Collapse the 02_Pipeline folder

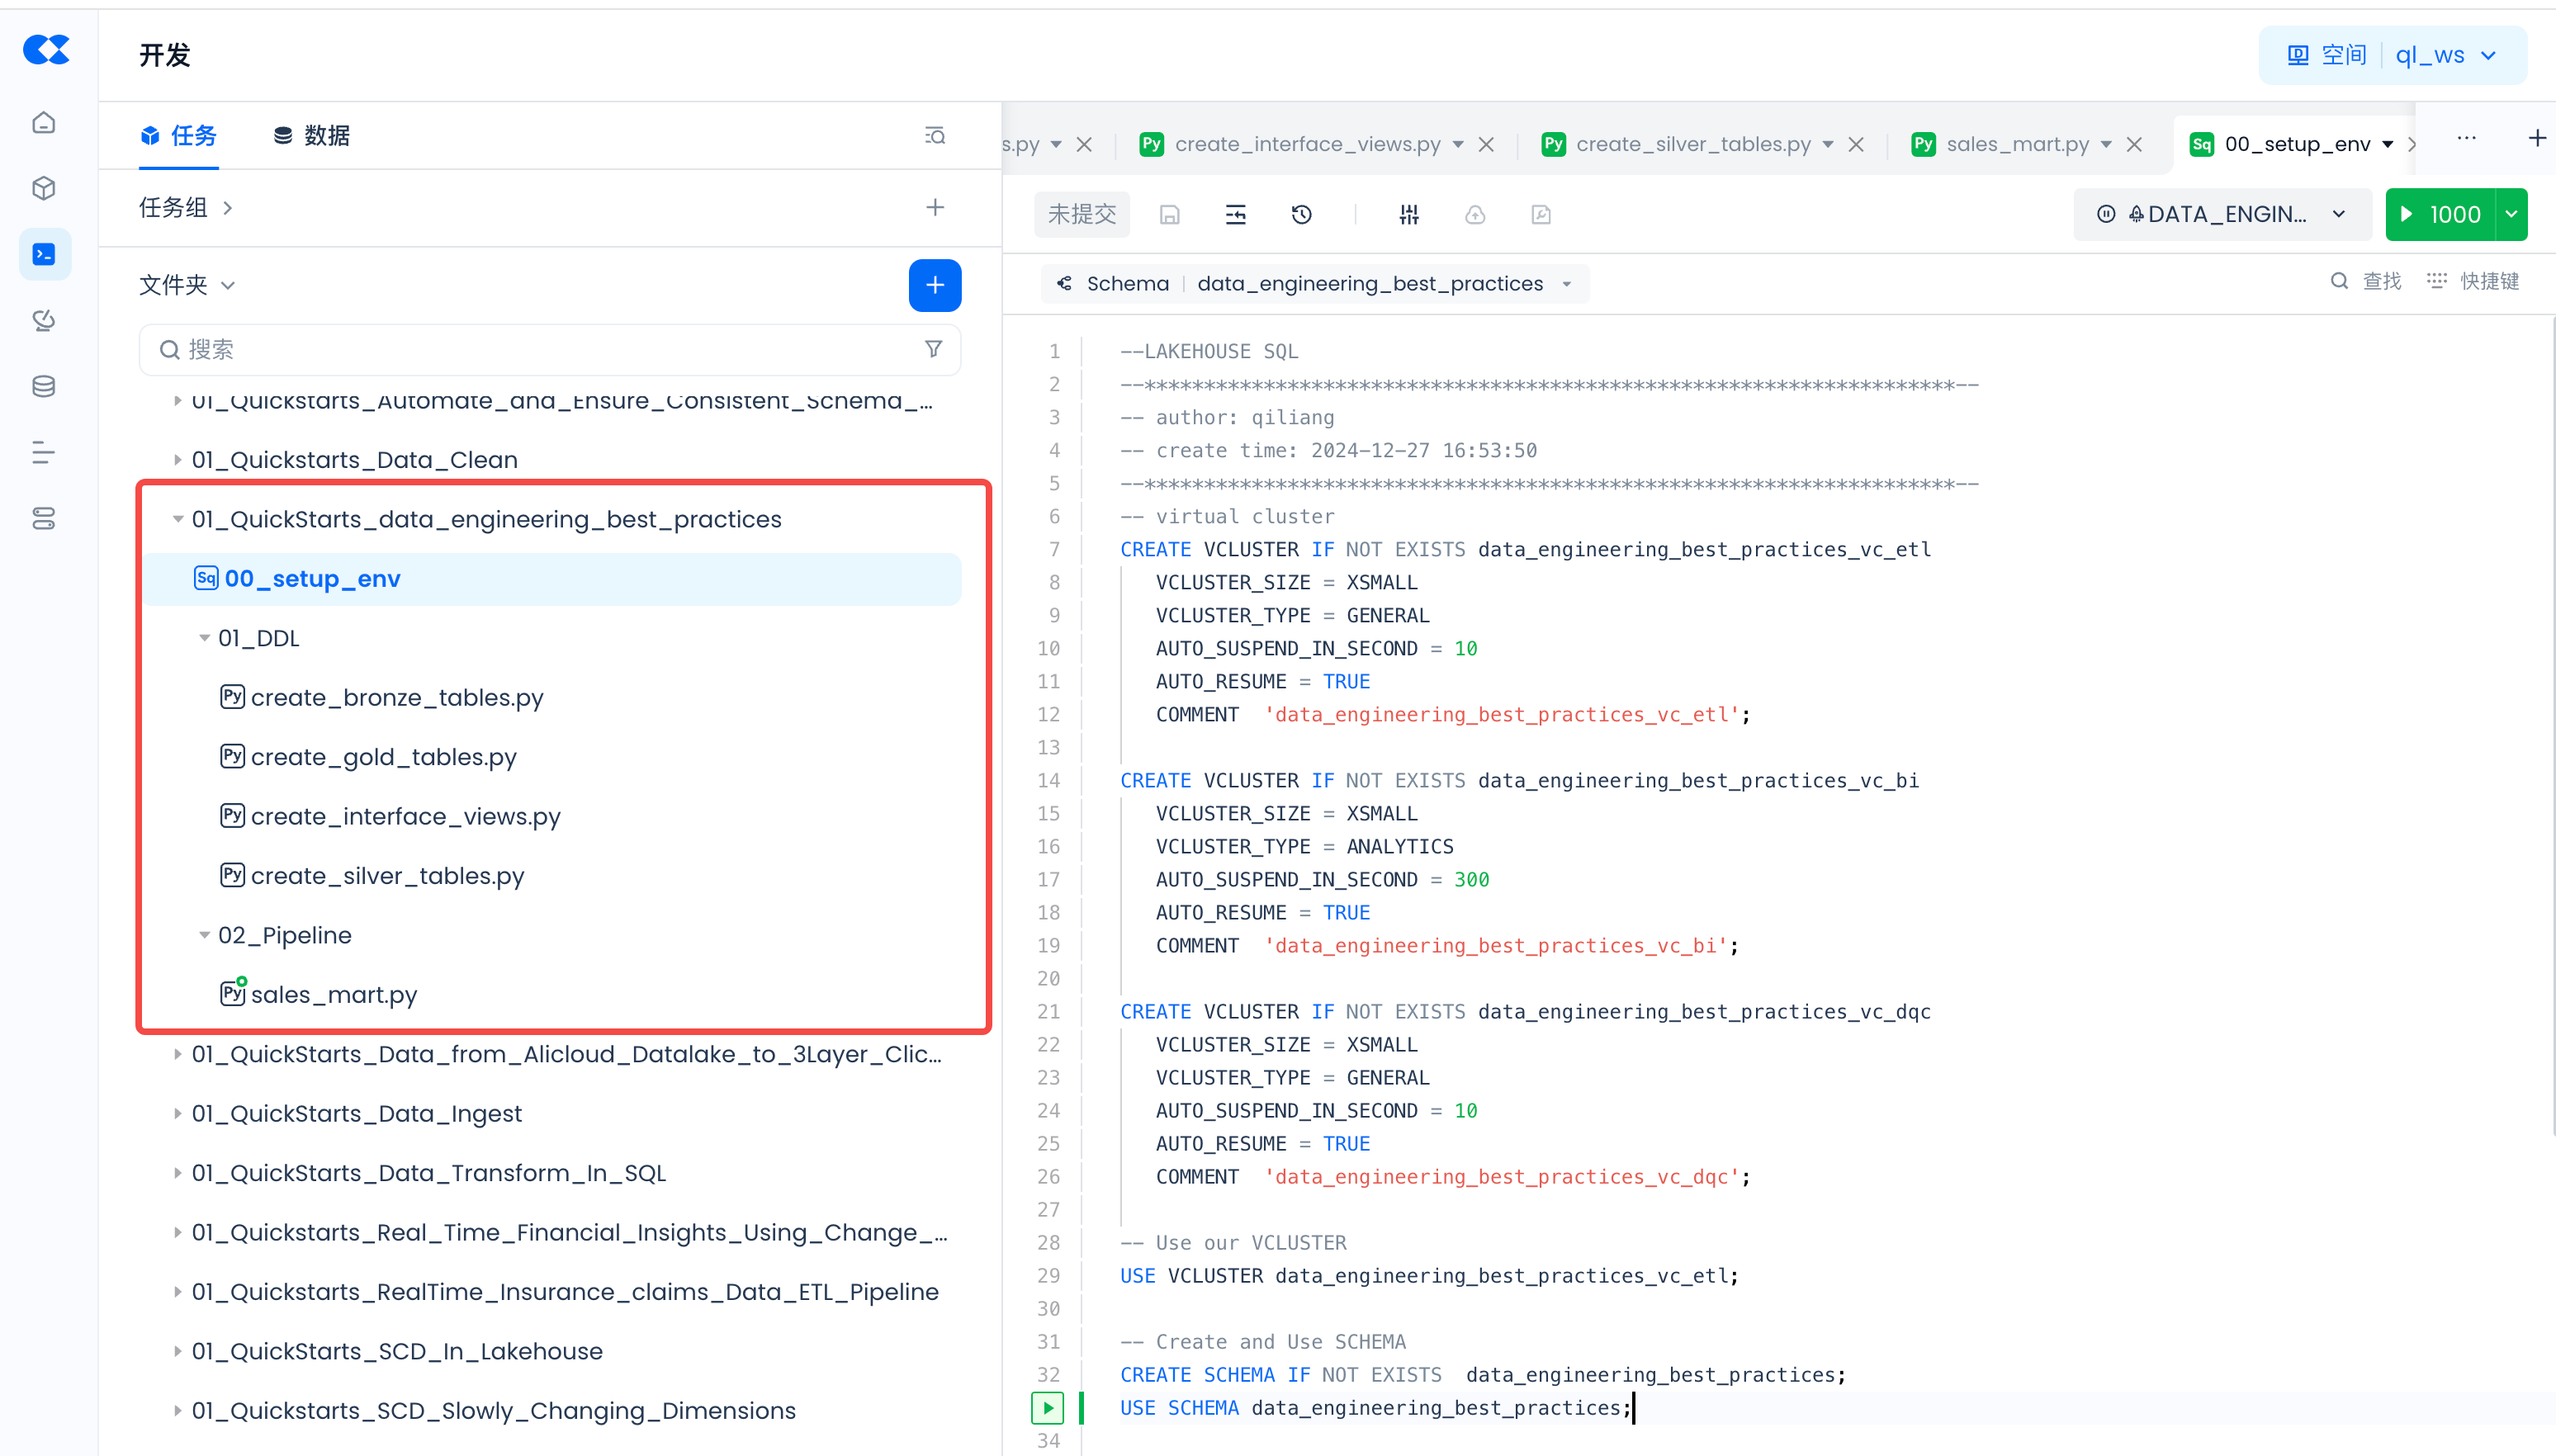point(204,935)
